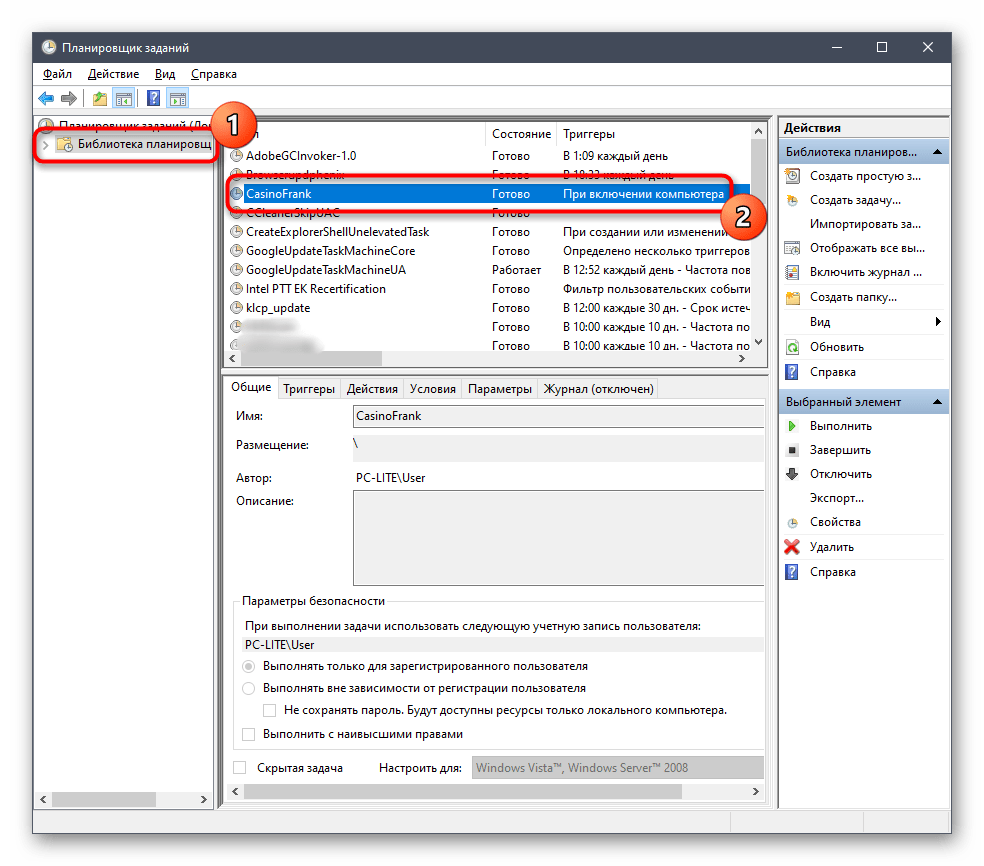Open the Справка menu in menu bar
Viewport: 984px width, 866px height.
click(214, 74)
